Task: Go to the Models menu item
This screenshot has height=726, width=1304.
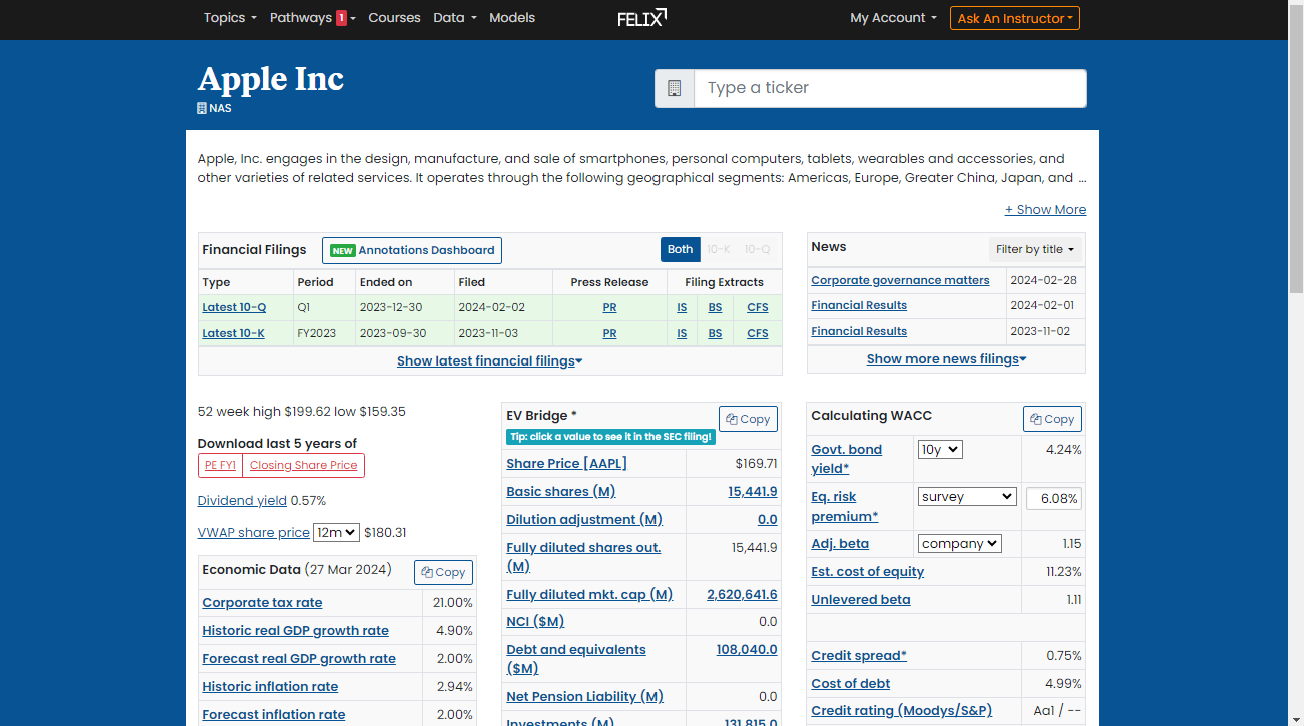Action: pyautogui.click(x=512, y=18)
